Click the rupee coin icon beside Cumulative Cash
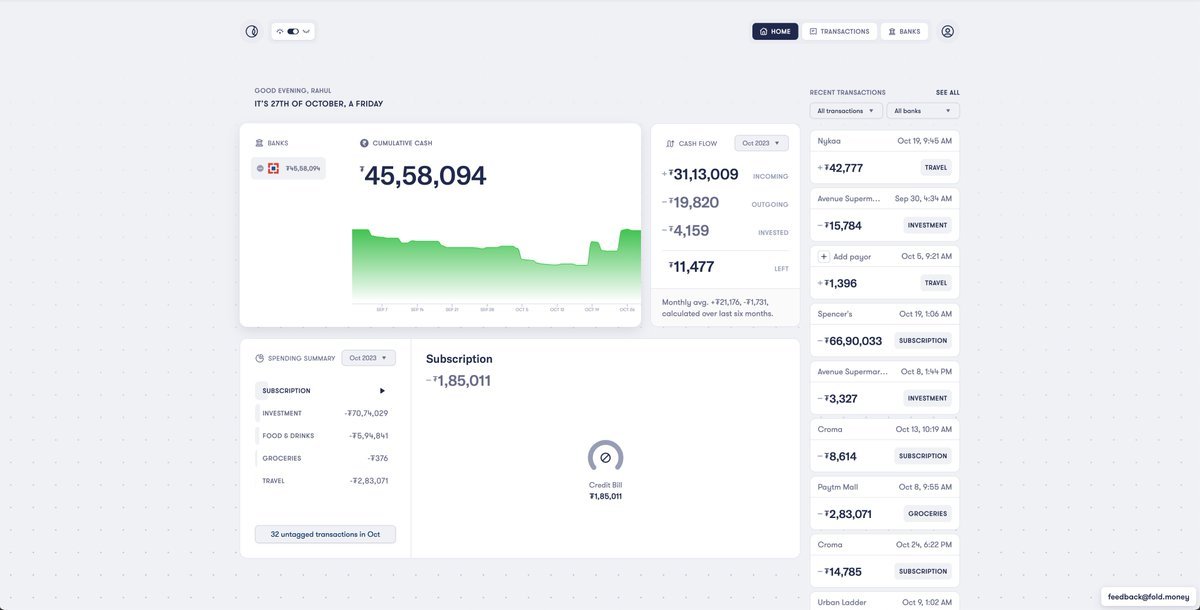The width and height of the screenshot is (1200, 610). [364, 143]
